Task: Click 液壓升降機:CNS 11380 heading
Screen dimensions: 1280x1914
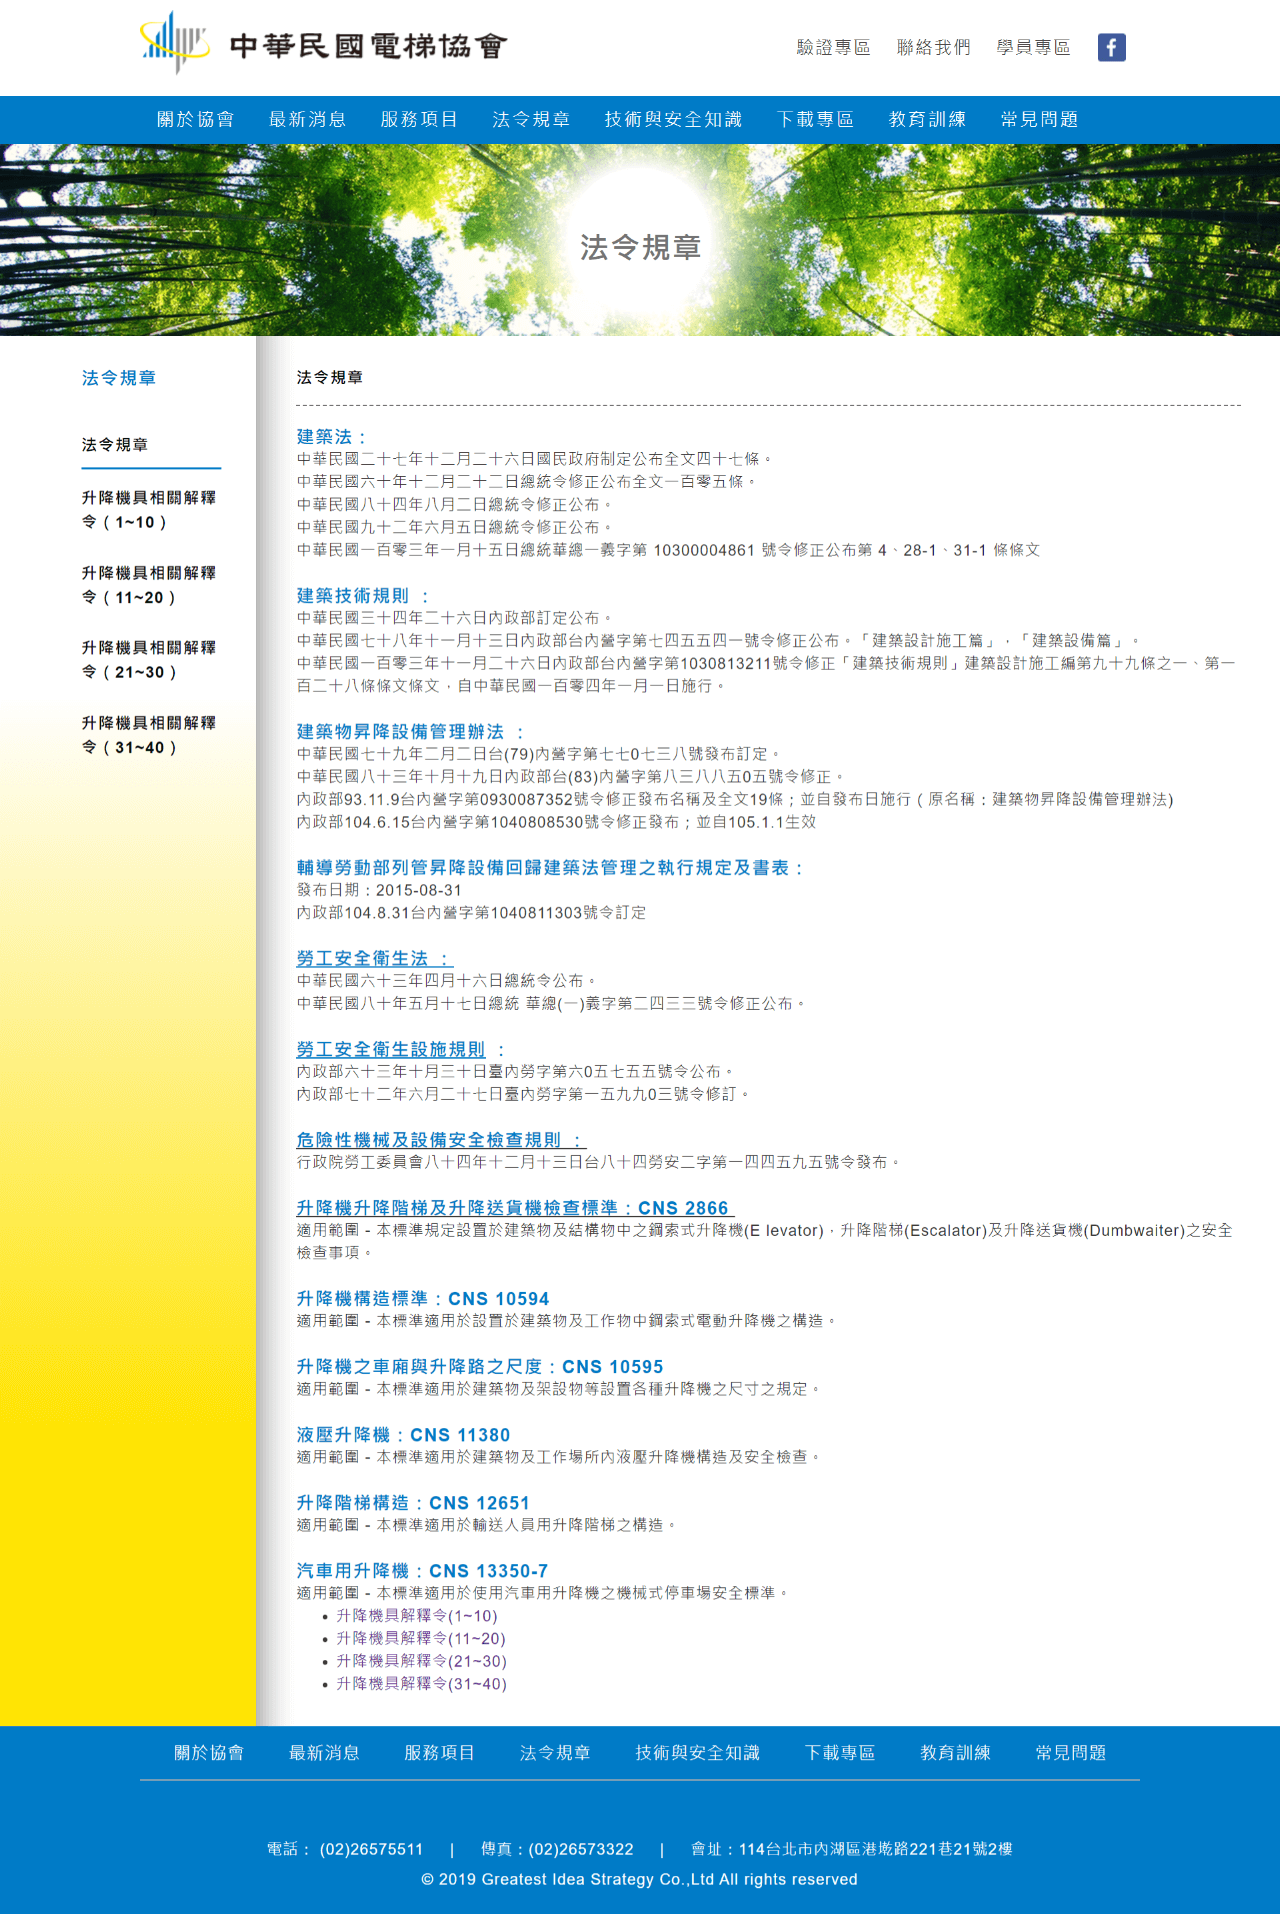Action: pos(403,1435)
